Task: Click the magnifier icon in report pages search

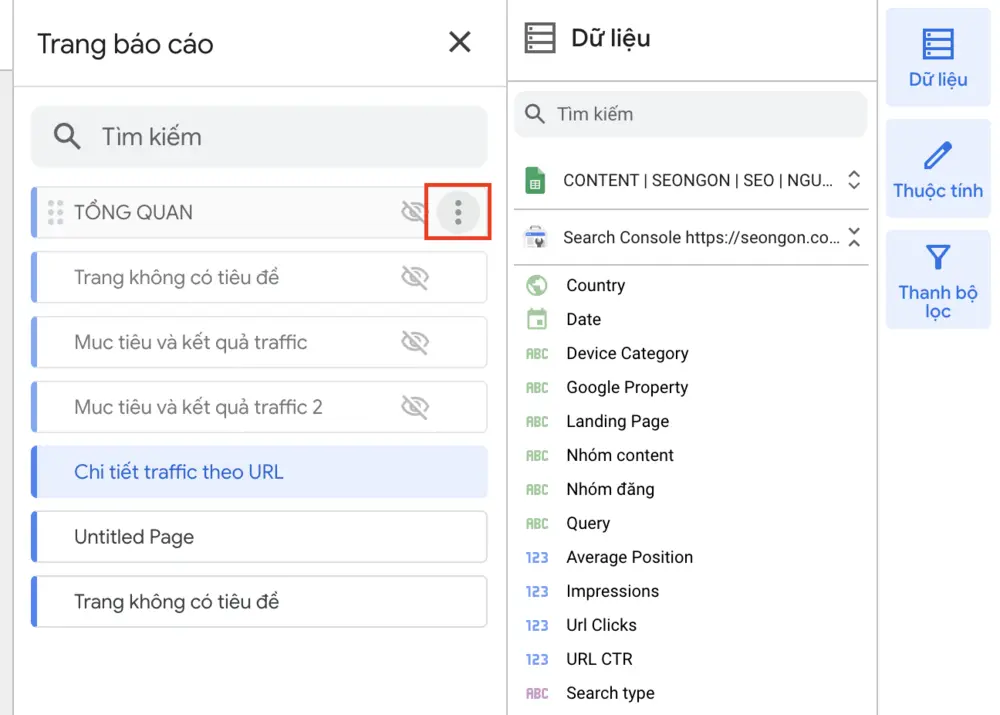Action: click(66, 136)
